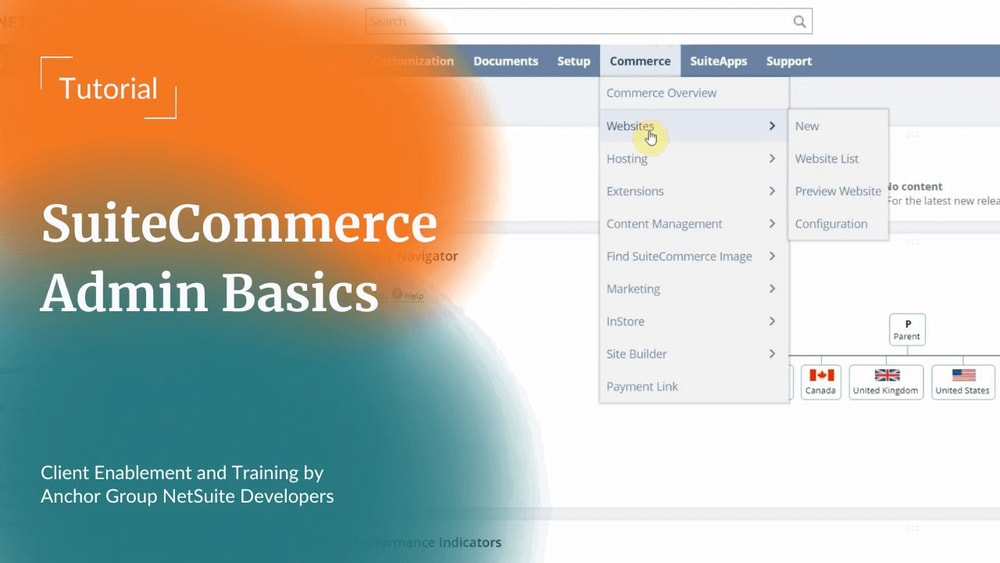Select the Site Builder menu entry

[x=694, y=354]
